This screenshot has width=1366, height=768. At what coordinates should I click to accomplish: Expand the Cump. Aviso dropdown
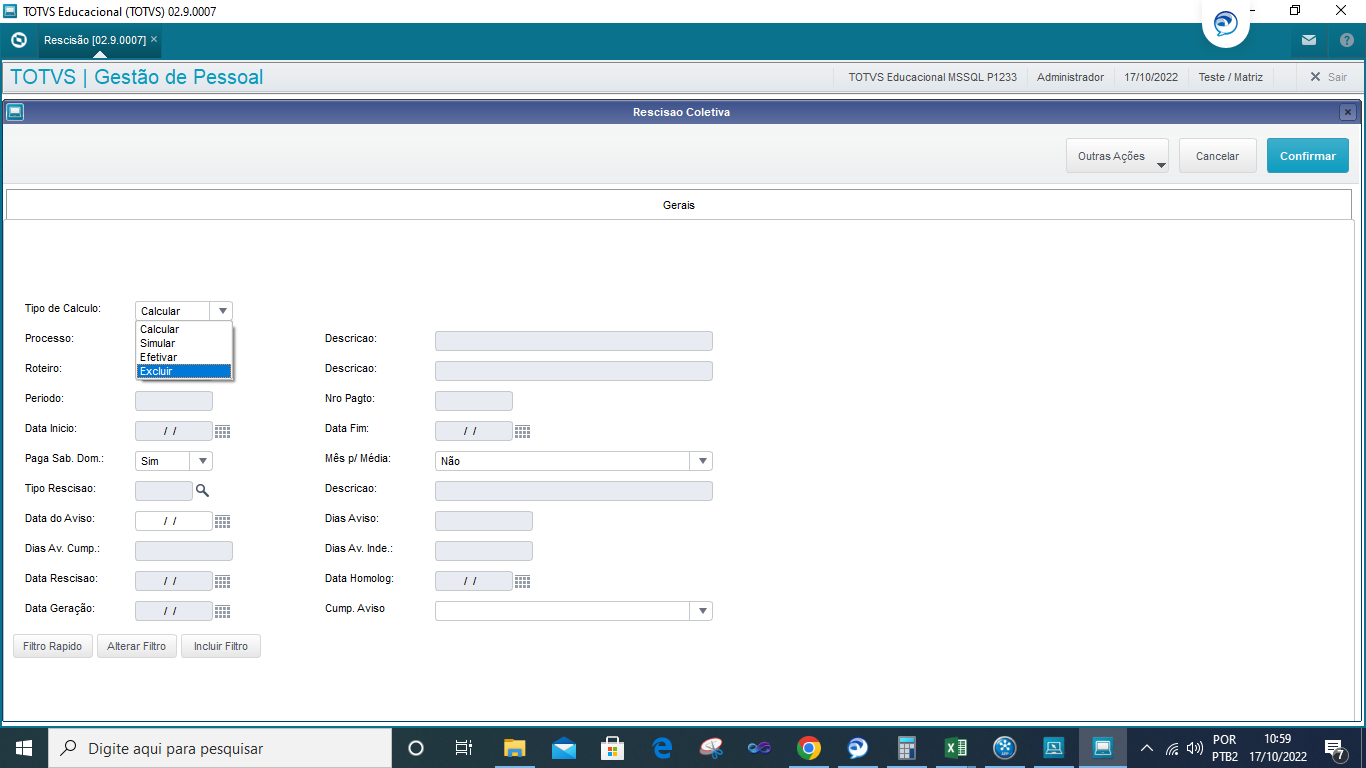tap(703, 611)
